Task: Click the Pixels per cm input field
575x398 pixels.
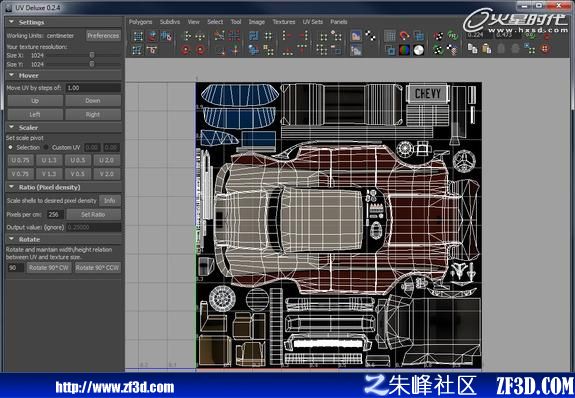Action: [55, 215]
